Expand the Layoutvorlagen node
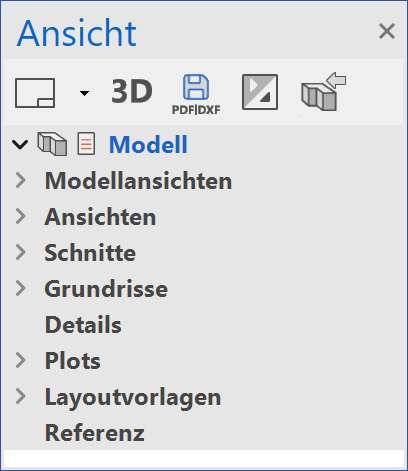408x471 pixels. pos(21,396)
